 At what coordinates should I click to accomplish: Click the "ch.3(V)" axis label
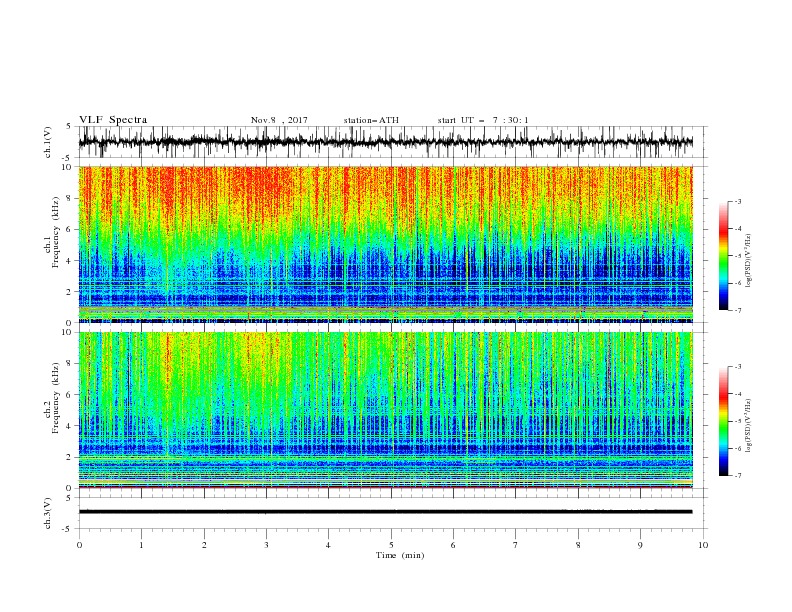[48, 513]
